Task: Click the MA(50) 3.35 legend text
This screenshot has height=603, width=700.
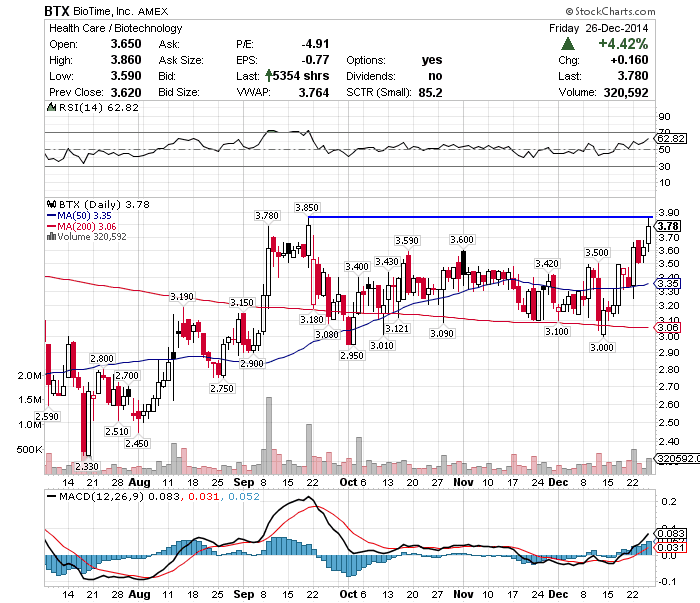Action: (x=84, y=216)
